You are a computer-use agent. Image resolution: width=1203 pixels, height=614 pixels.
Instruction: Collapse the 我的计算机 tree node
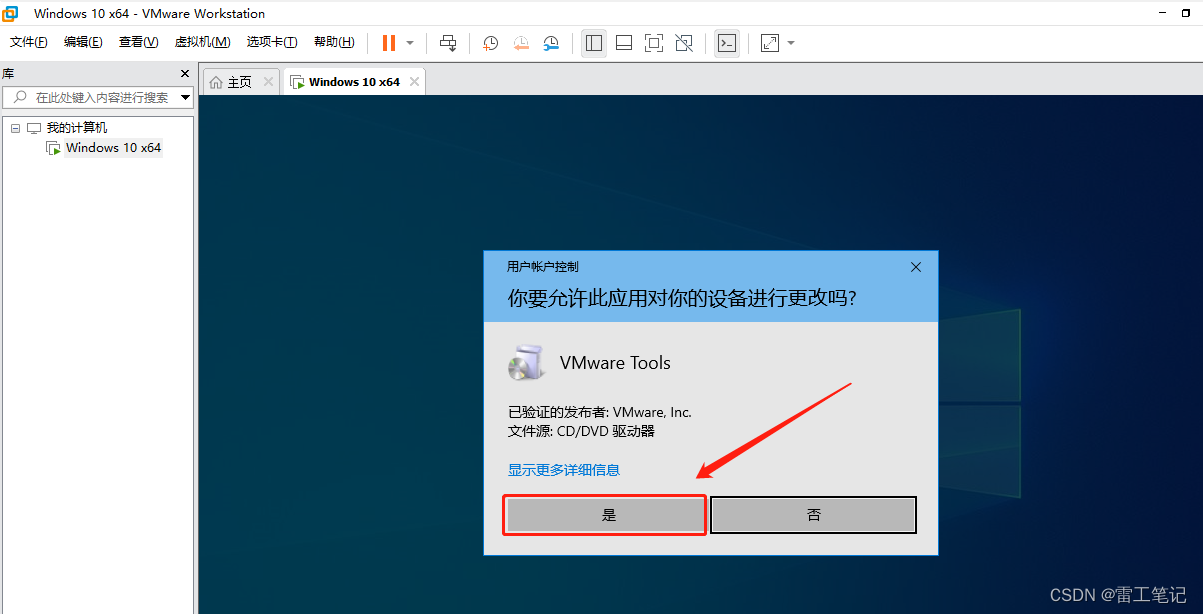pos(15,128)
